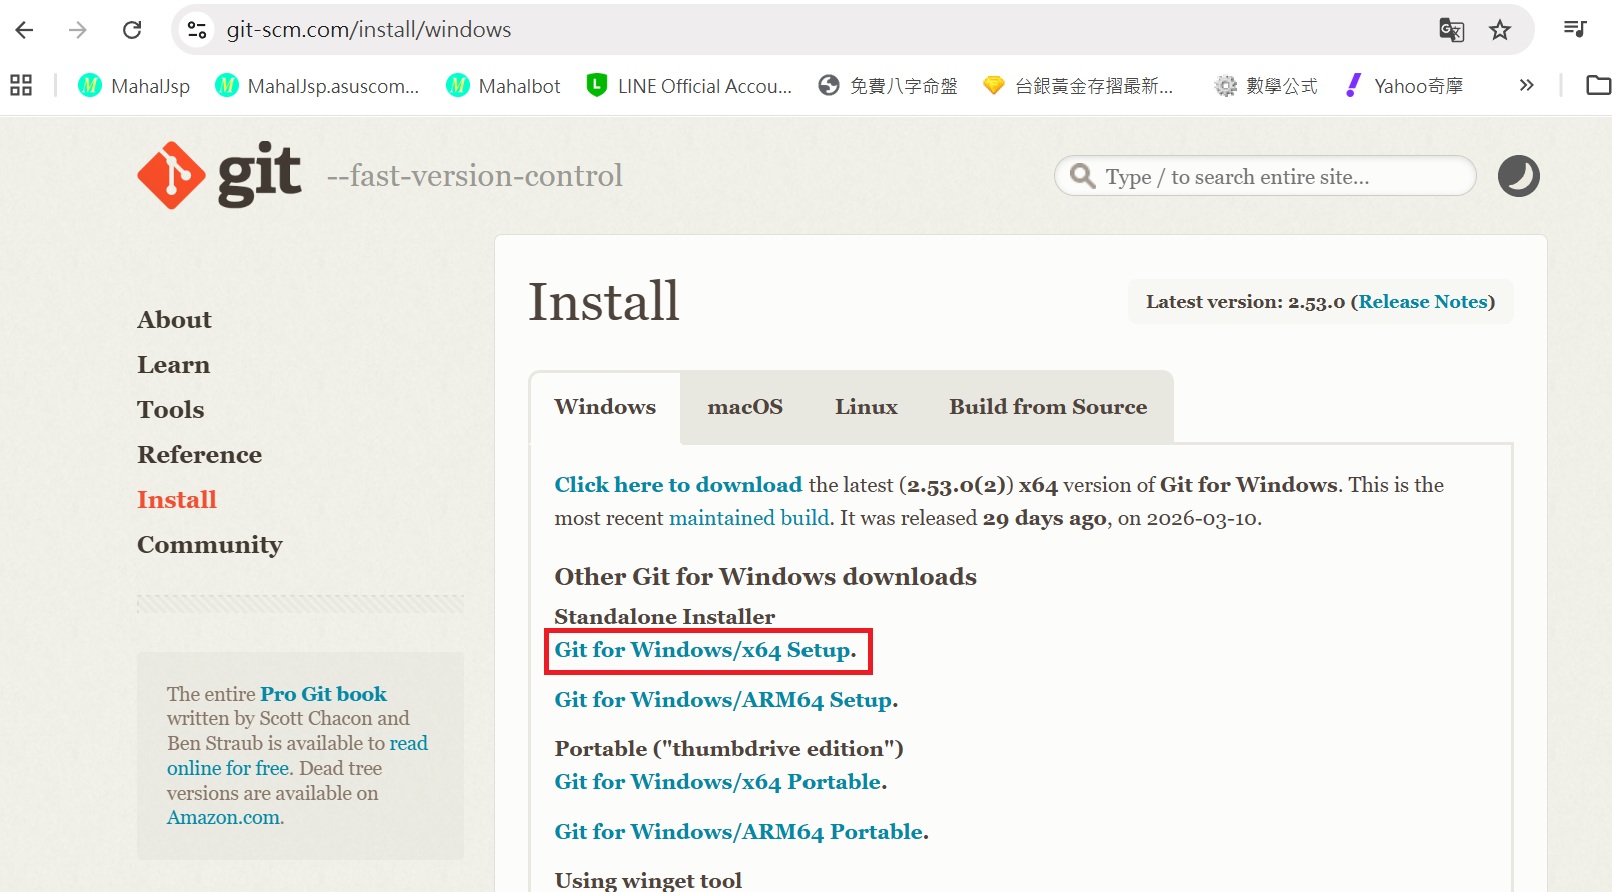Open LINE Official Account bookmark
This screenshot has height=892, width=1612.
689,86
